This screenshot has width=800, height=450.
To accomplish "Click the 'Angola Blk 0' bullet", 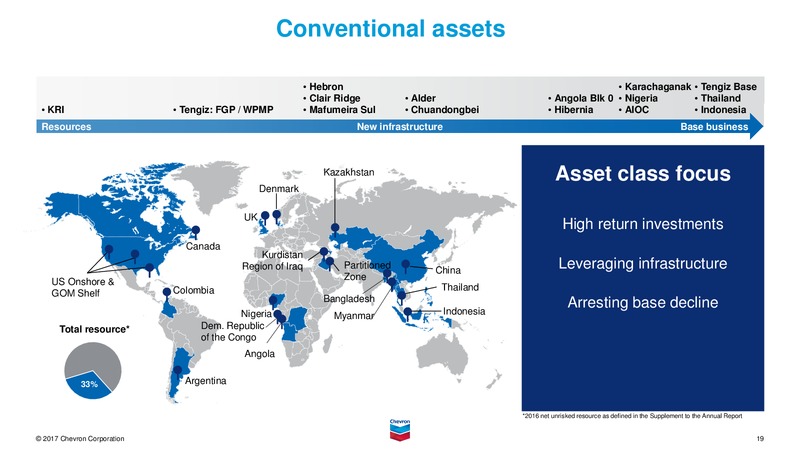I will point(581,98).
